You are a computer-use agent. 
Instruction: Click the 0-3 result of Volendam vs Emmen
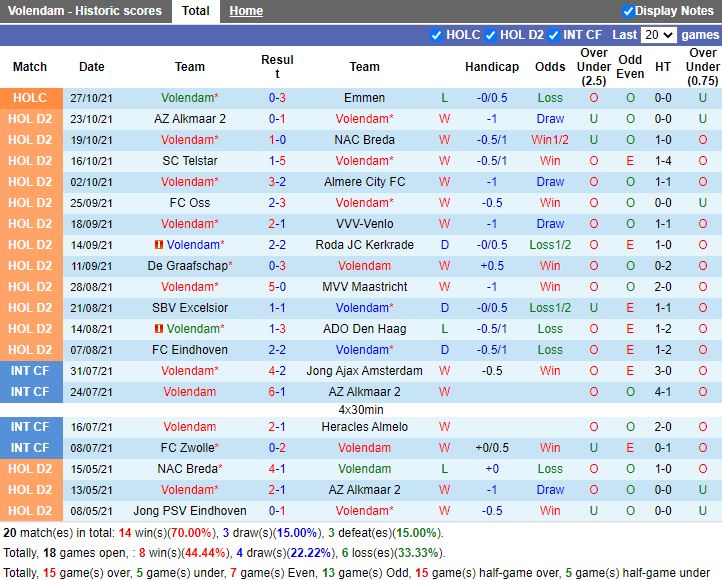pyautogui.click(x=277, y=98)
